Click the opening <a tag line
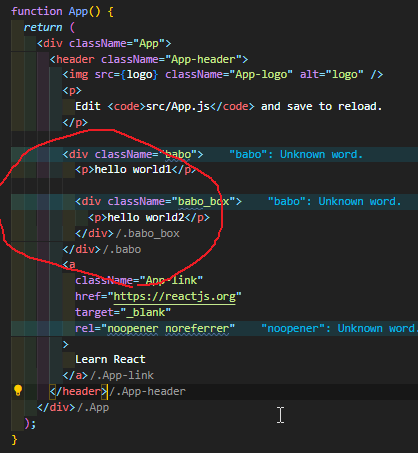 [69, 265]
